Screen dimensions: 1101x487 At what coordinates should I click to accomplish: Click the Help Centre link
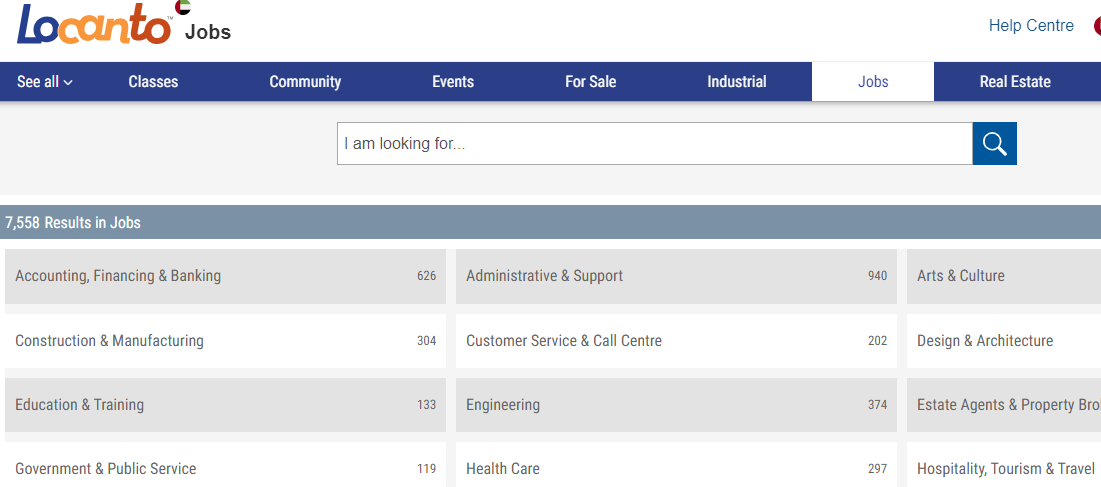tap(1031, 26)
